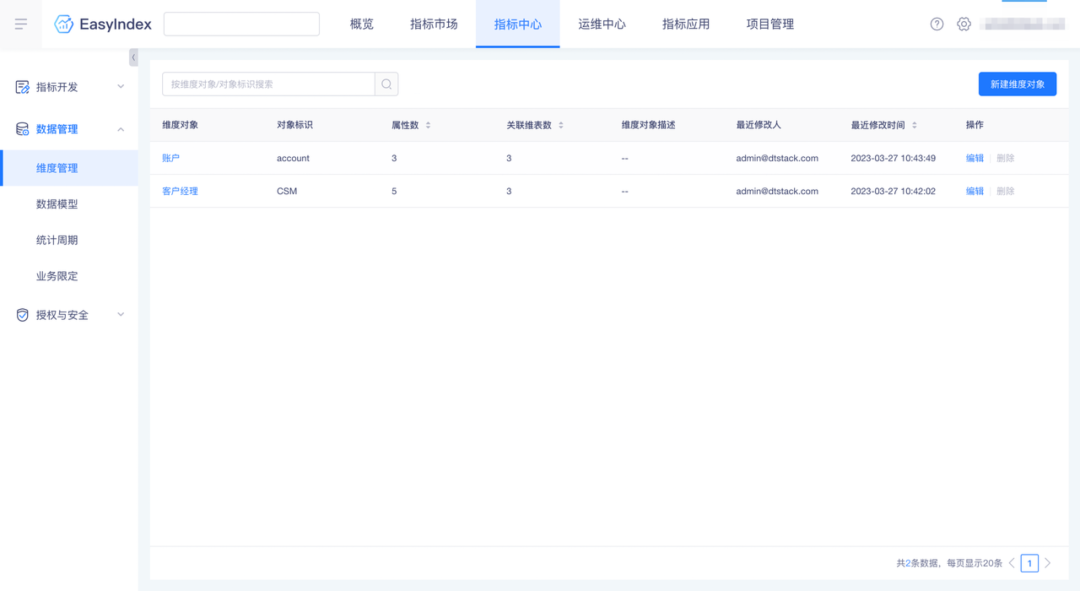The width and height of the screenshot is (1080, 591).
Task: Sort by 属性数 column sort icon
Action: click(428, 125)
